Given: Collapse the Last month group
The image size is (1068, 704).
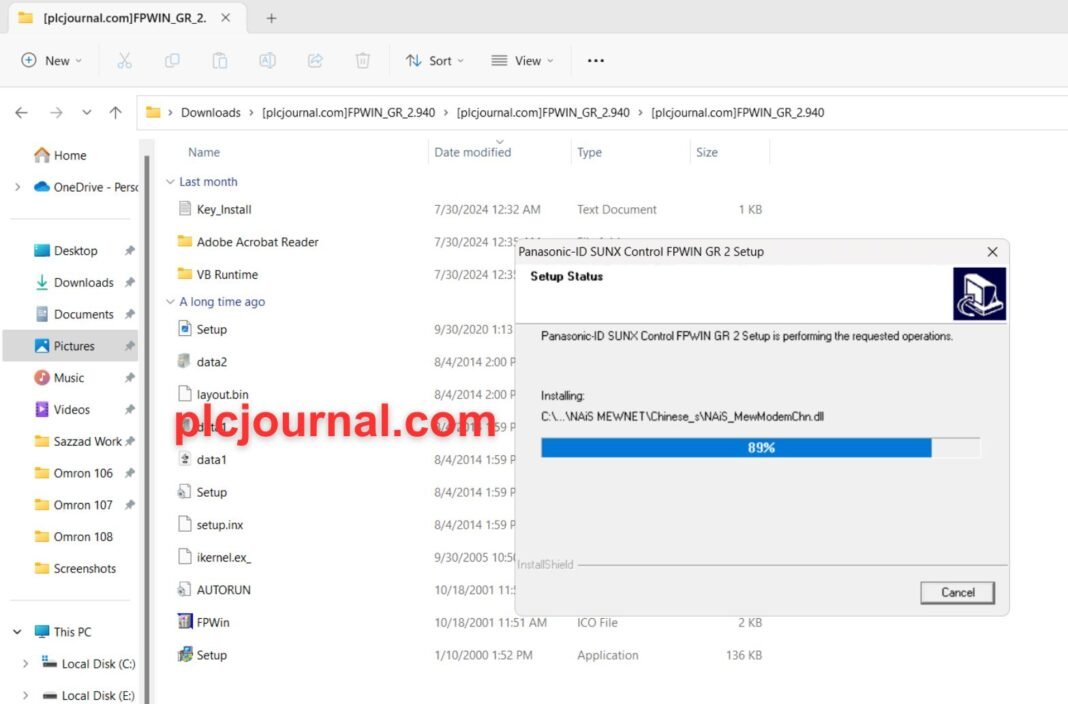Looking at the screenshot, I should (x=170, y=182).
